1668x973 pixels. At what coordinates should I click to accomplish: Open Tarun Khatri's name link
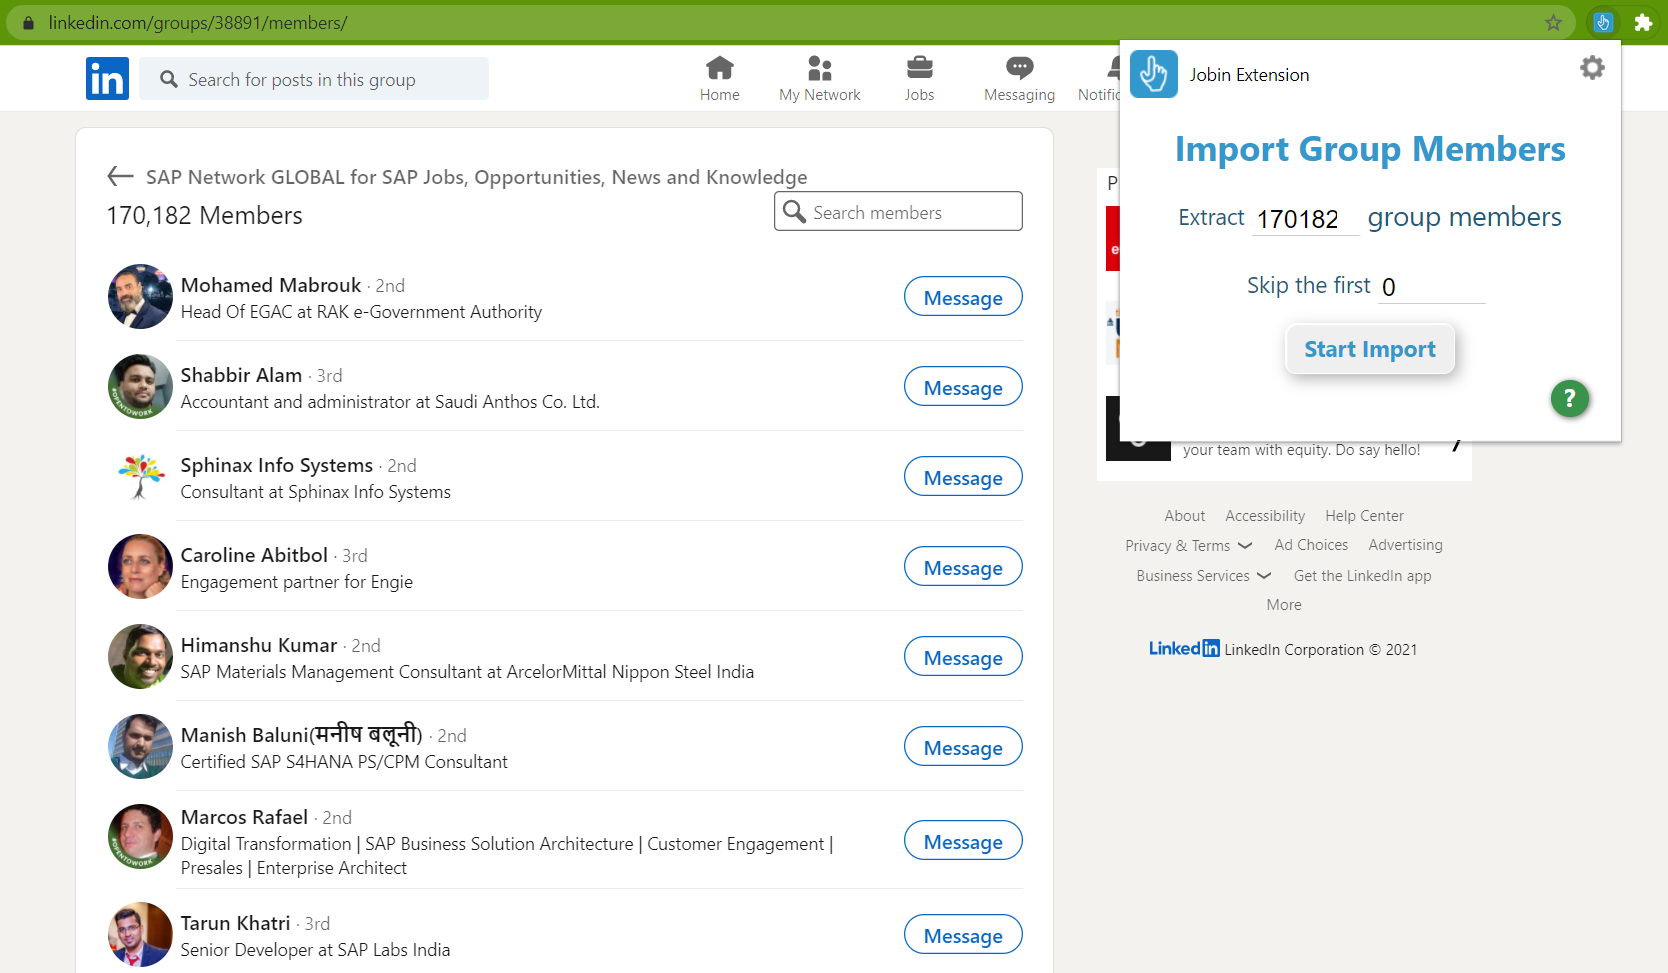[235, 923]
